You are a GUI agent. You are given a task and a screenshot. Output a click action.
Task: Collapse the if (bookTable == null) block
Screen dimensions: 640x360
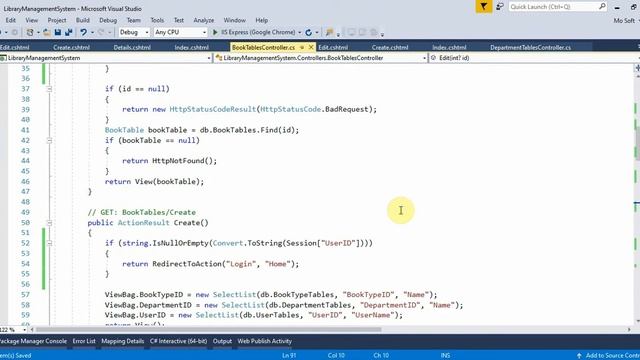tap(49, 140)
